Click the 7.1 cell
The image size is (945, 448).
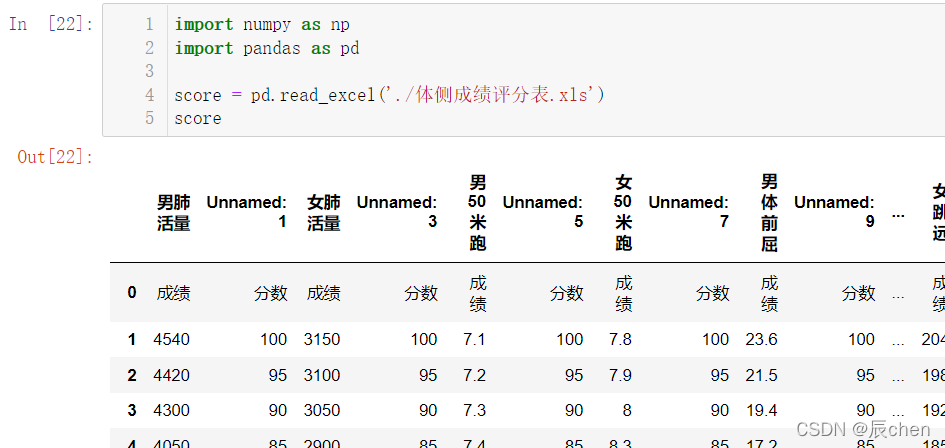pos(474,339)
